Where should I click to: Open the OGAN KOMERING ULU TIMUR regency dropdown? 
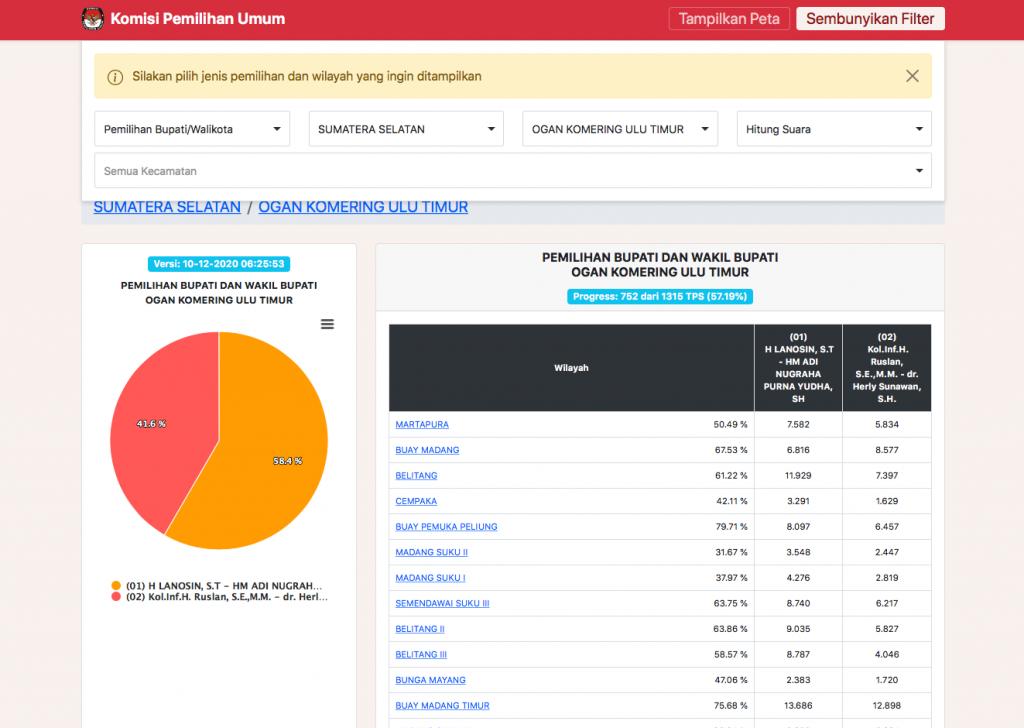point(620,129)
